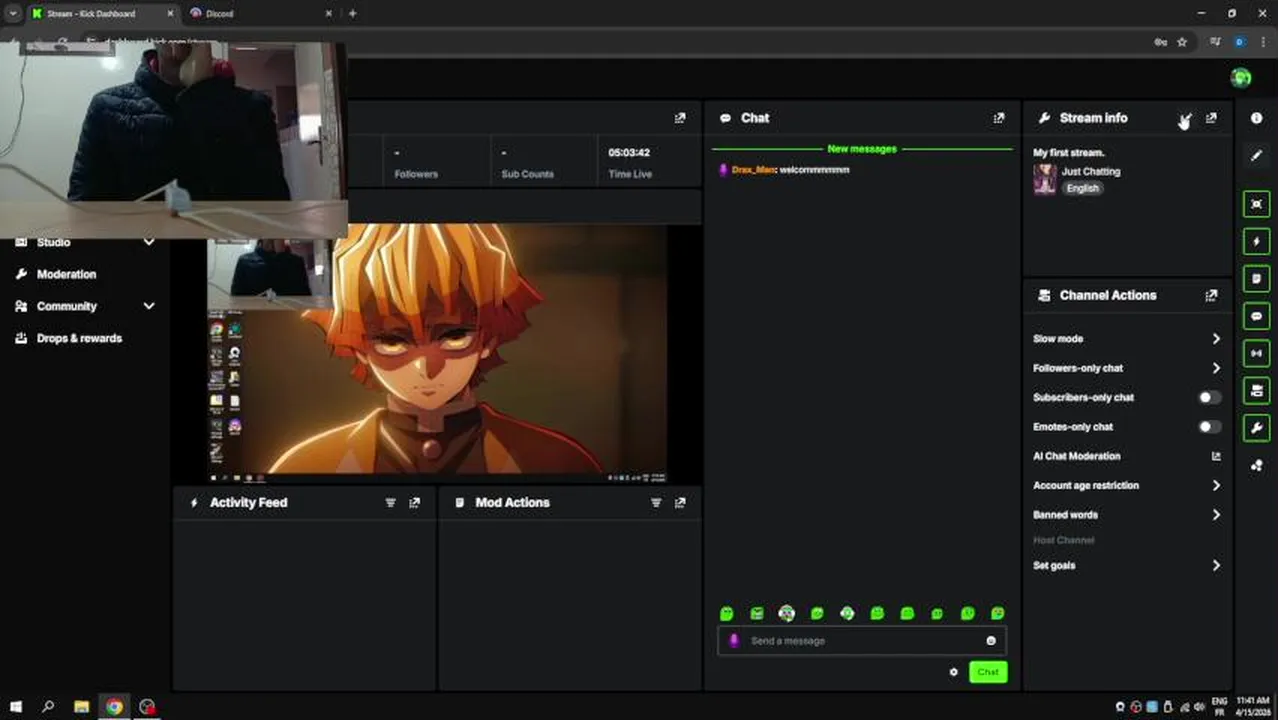The width and height of the screenshot is (1278, 720).
Task: Open emote picker in message box
Action: (x=991, y=641)
